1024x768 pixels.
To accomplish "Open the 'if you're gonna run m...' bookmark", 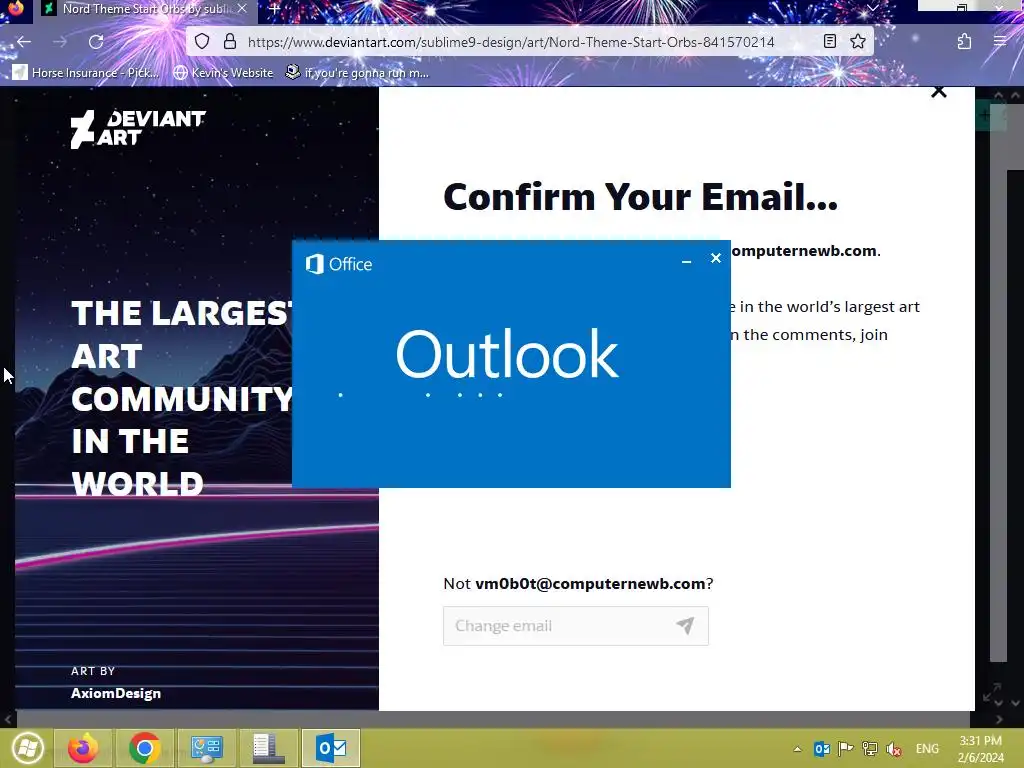I will pyautogui.click(x=357, y=72).
